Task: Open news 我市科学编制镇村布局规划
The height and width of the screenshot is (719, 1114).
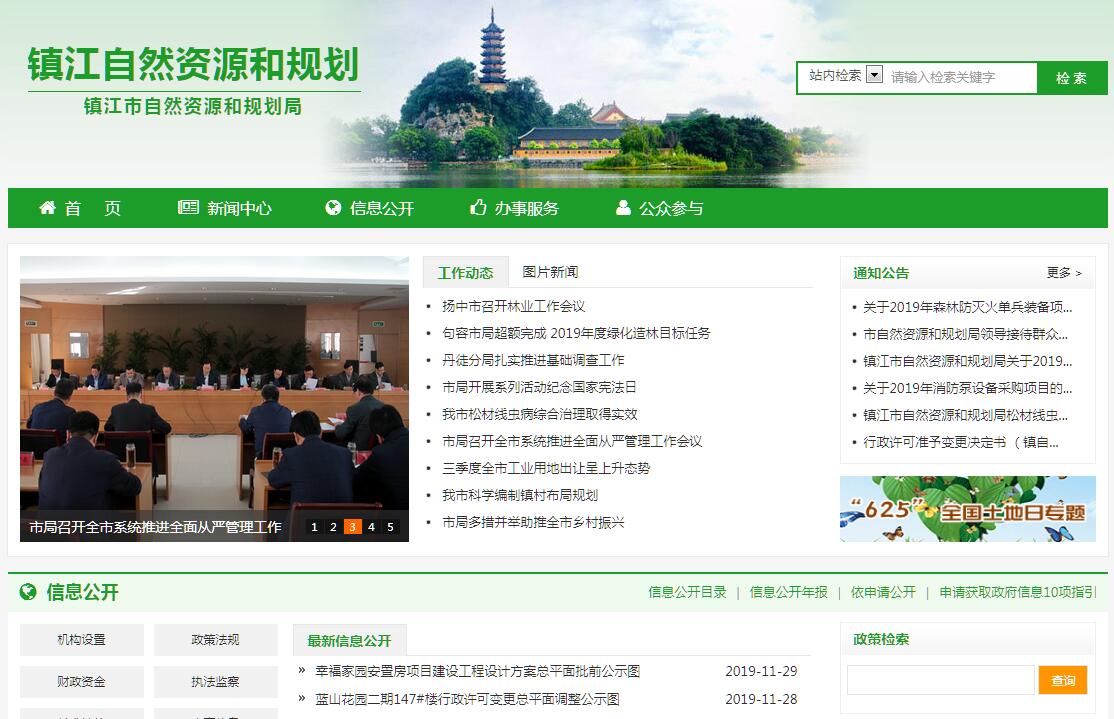Action: (519, 495)
